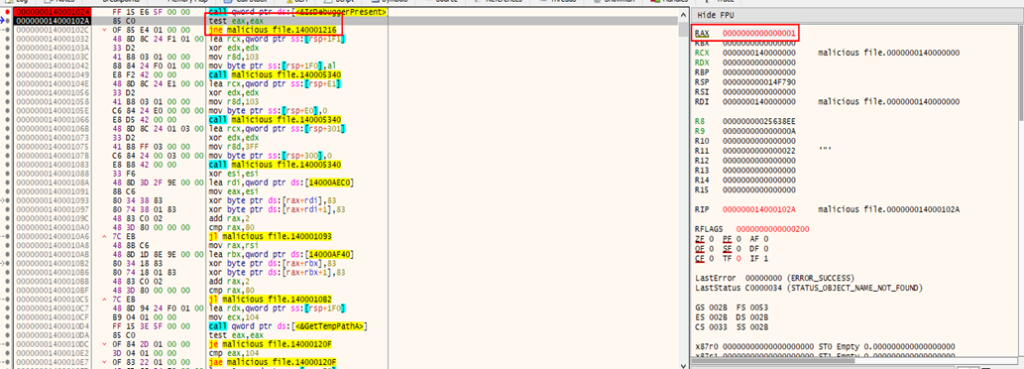Screen dimensions: 1024x369
Task: Select the RAX register value
Action: (759, 32)
